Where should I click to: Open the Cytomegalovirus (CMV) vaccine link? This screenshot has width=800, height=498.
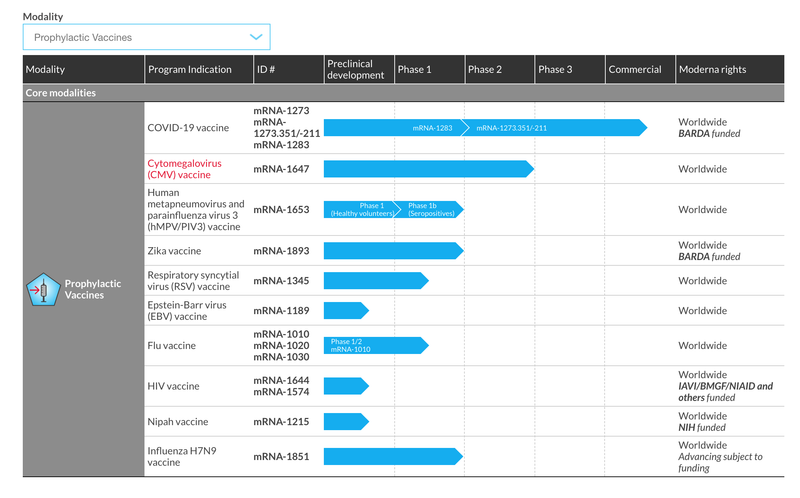click(x=184, y=168)
